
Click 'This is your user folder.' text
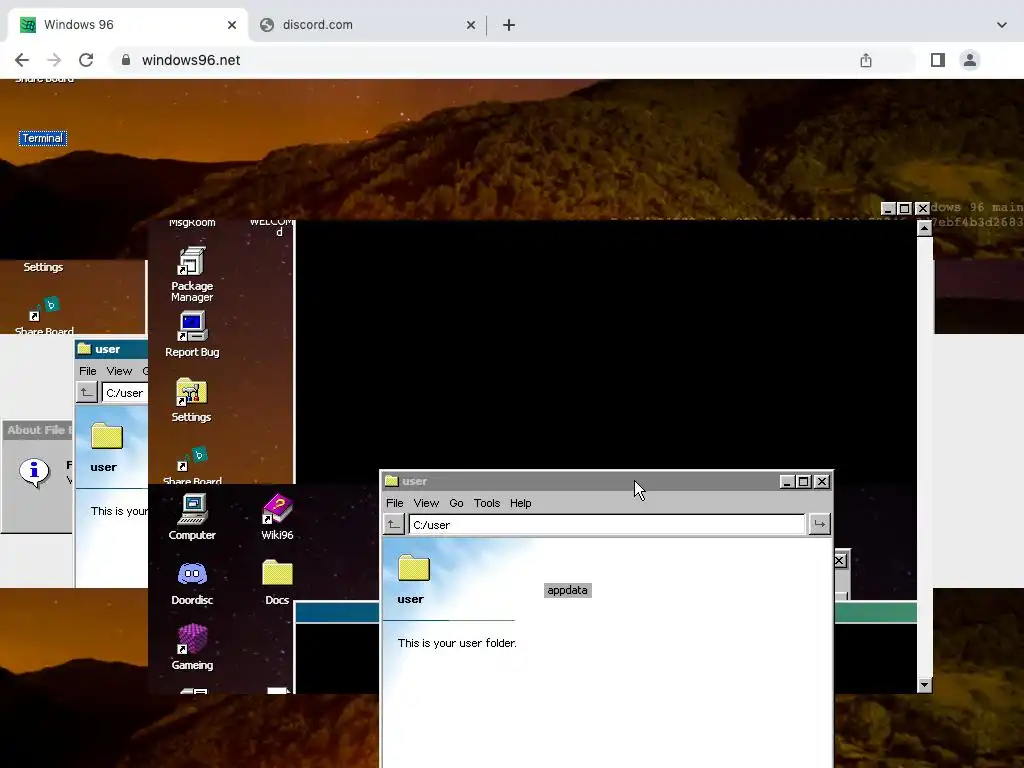pyautogui.click(x=457, y=643)
